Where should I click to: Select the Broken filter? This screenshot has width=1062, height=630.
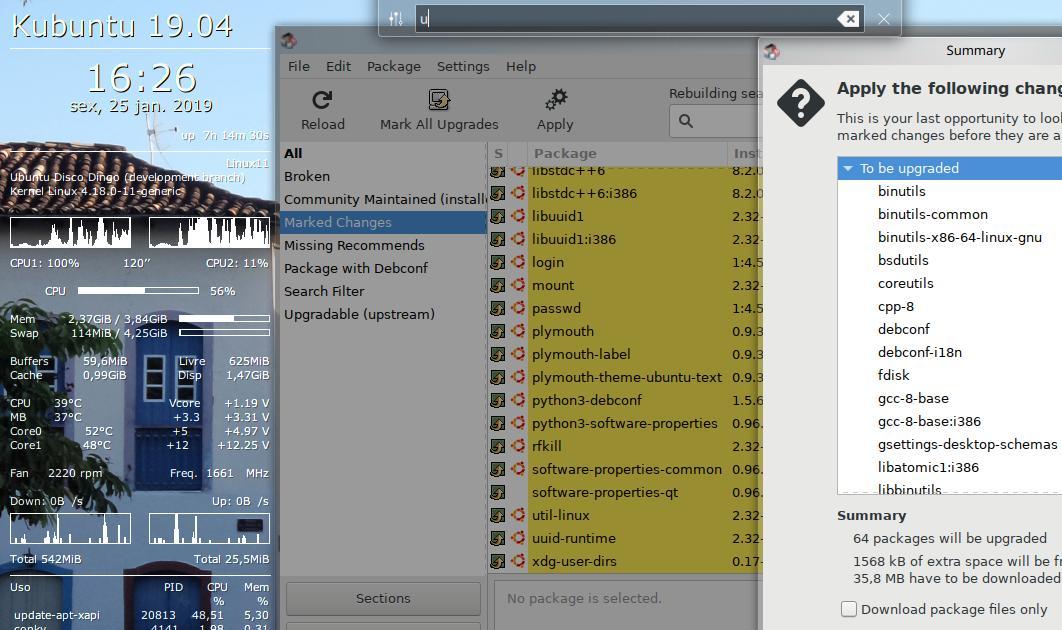tap(383, 176)
